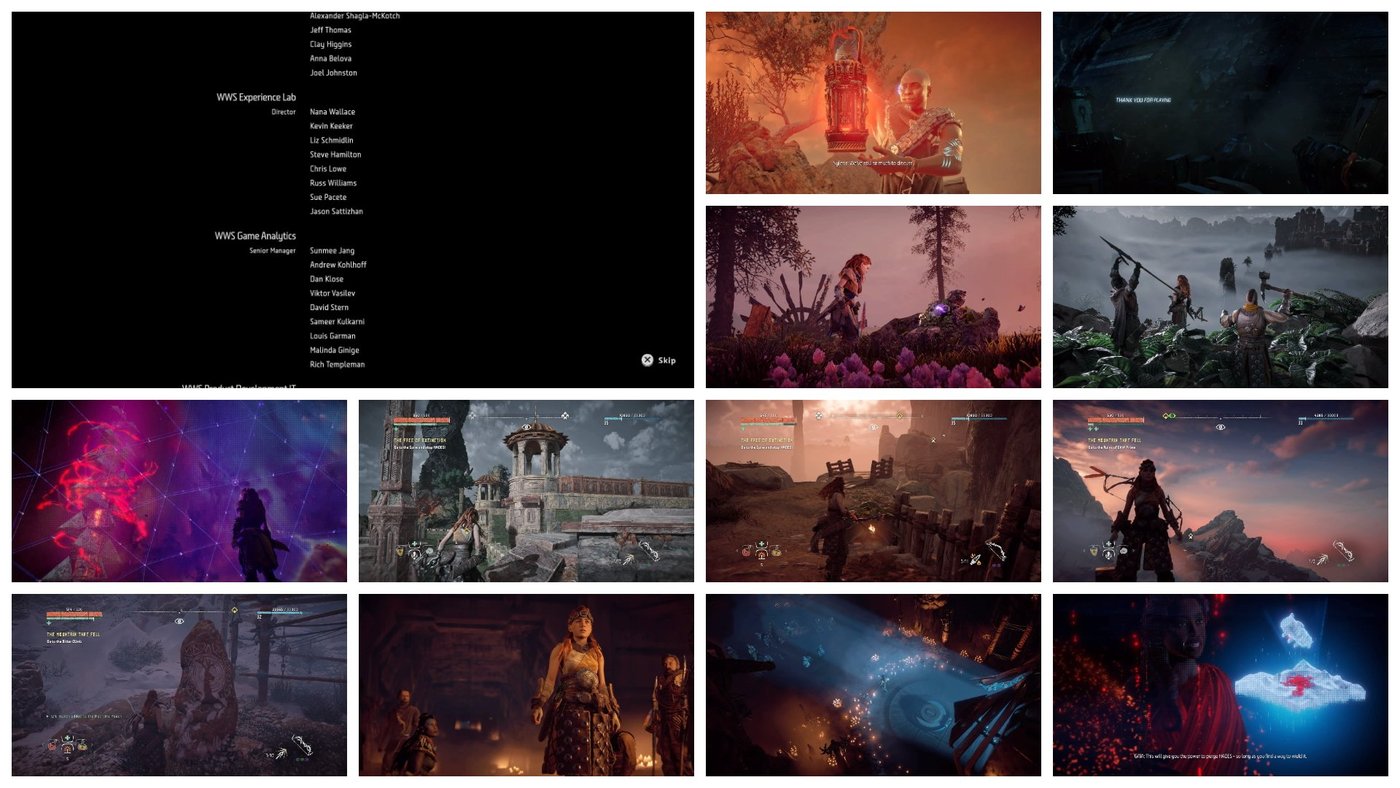Open the purple holographic grid scene thumbnail
This screenshot has width=1400, height=788.
(x=179, y=491)
